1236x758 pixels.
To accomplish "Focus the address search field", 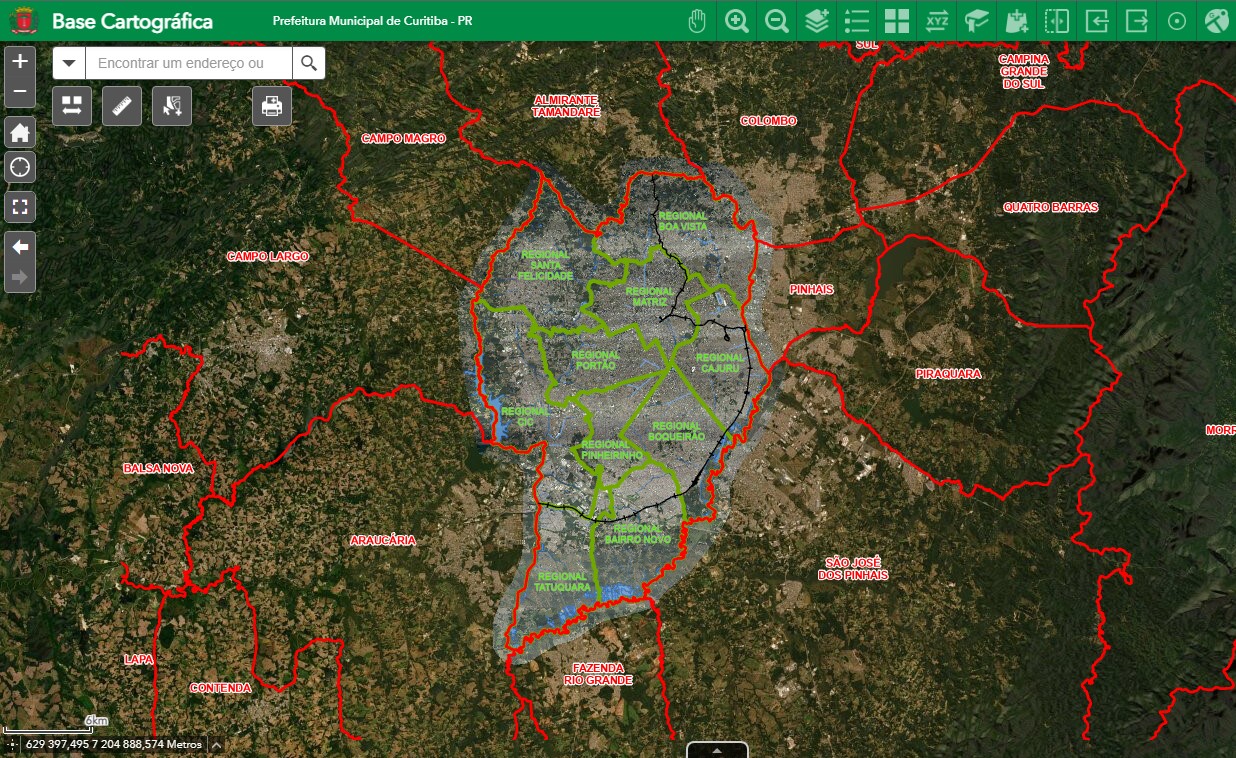I will pyautogui.click(x=189, y=63).
